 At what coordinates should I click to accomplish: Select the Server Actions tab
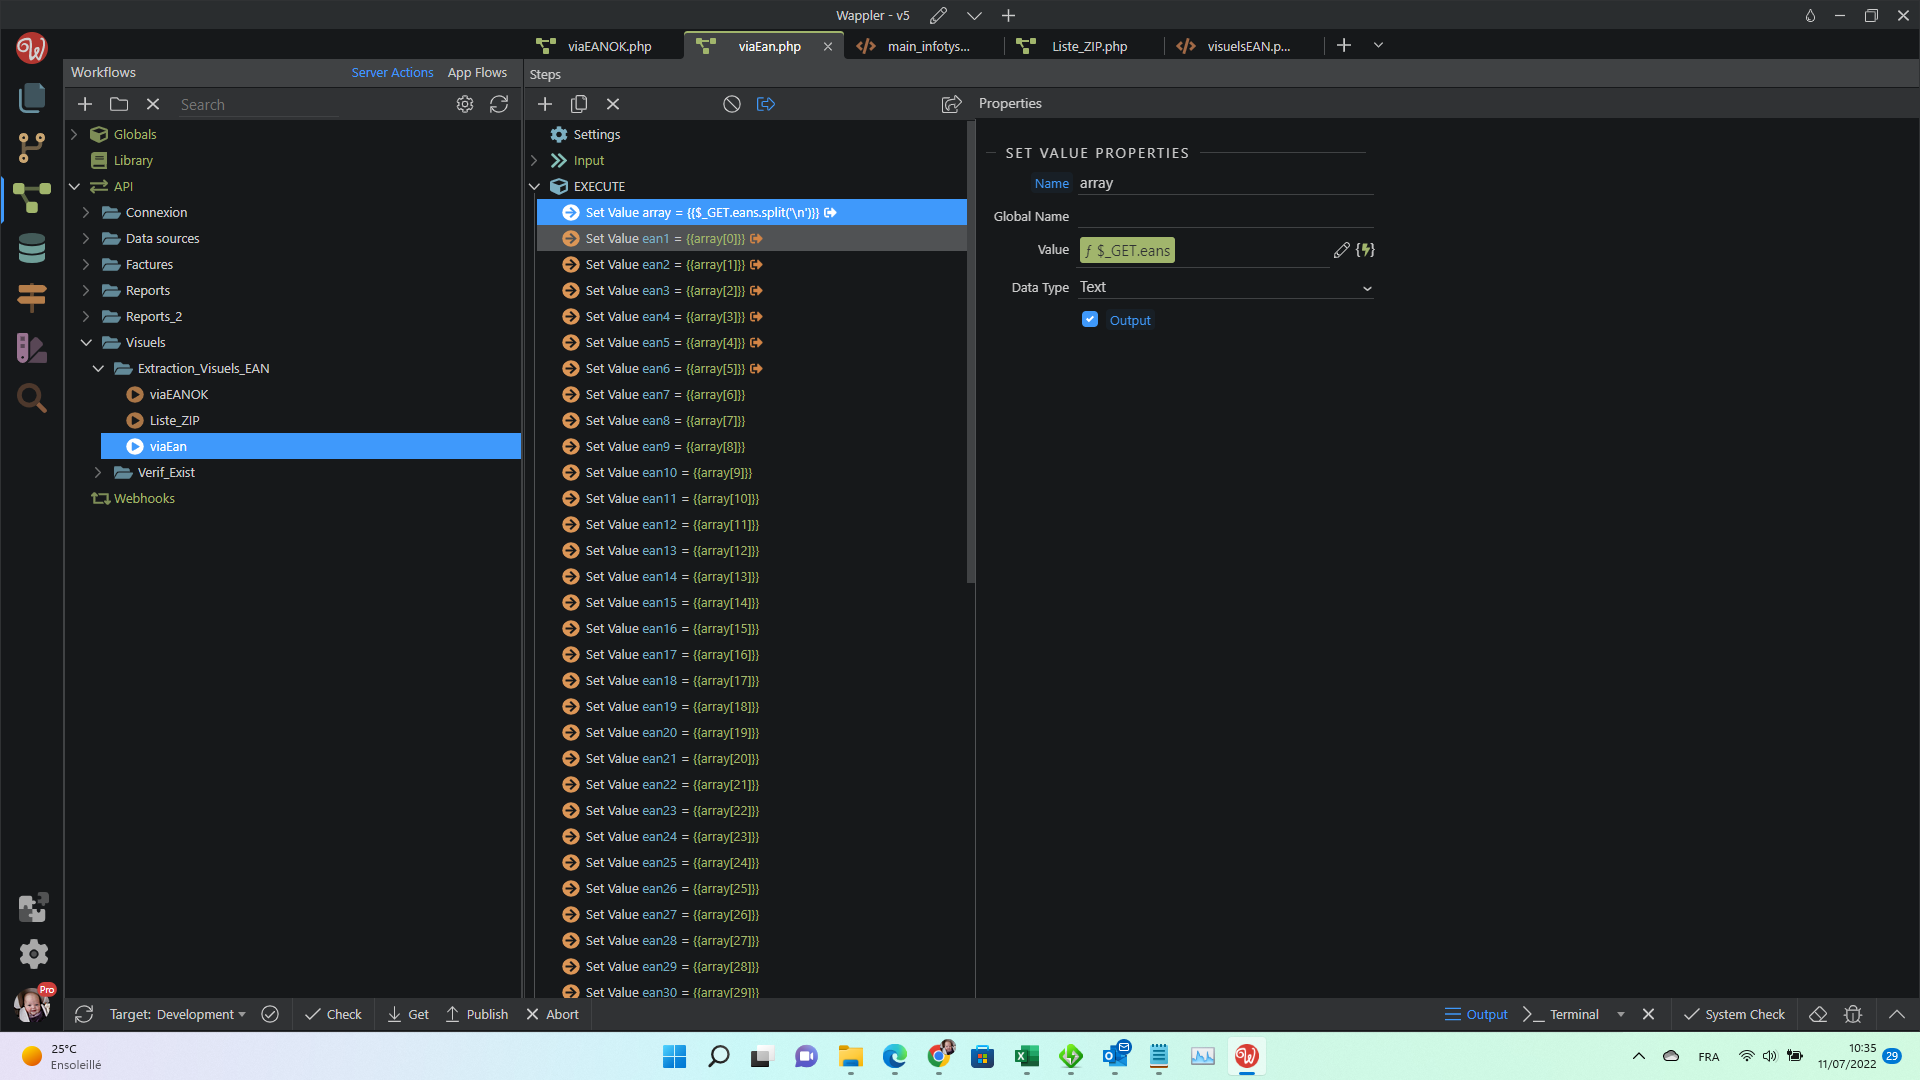pos(392,72)
